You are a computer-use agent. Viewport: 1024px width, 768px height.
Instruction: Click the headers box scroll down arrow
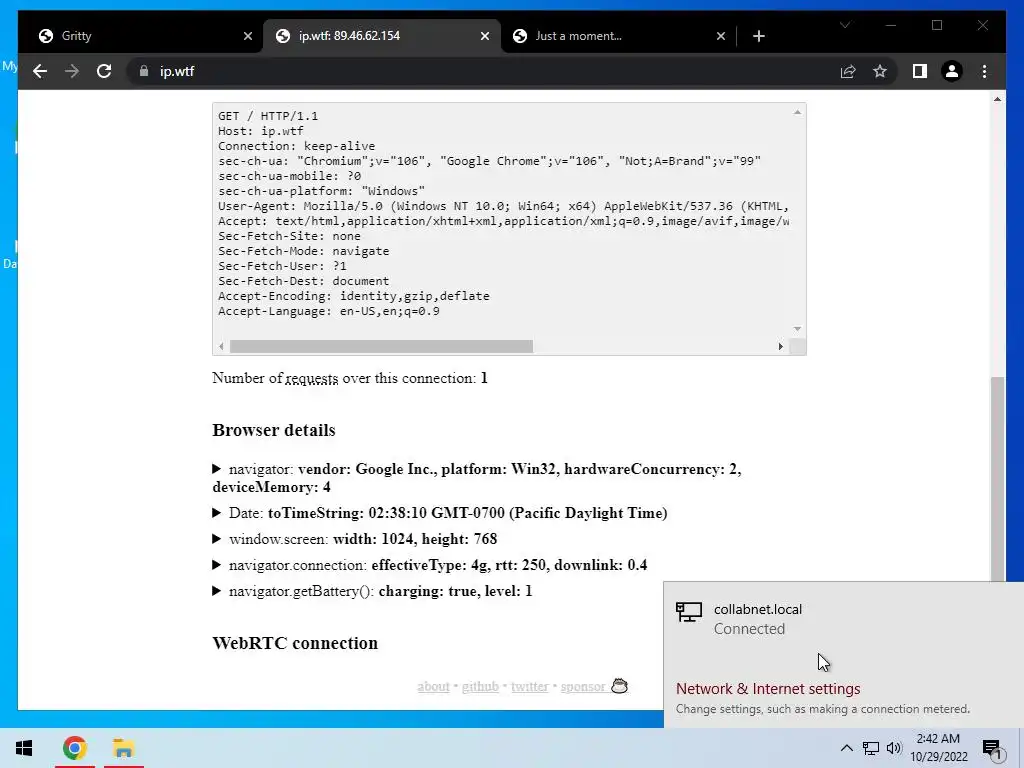click(x=797, y=329)
